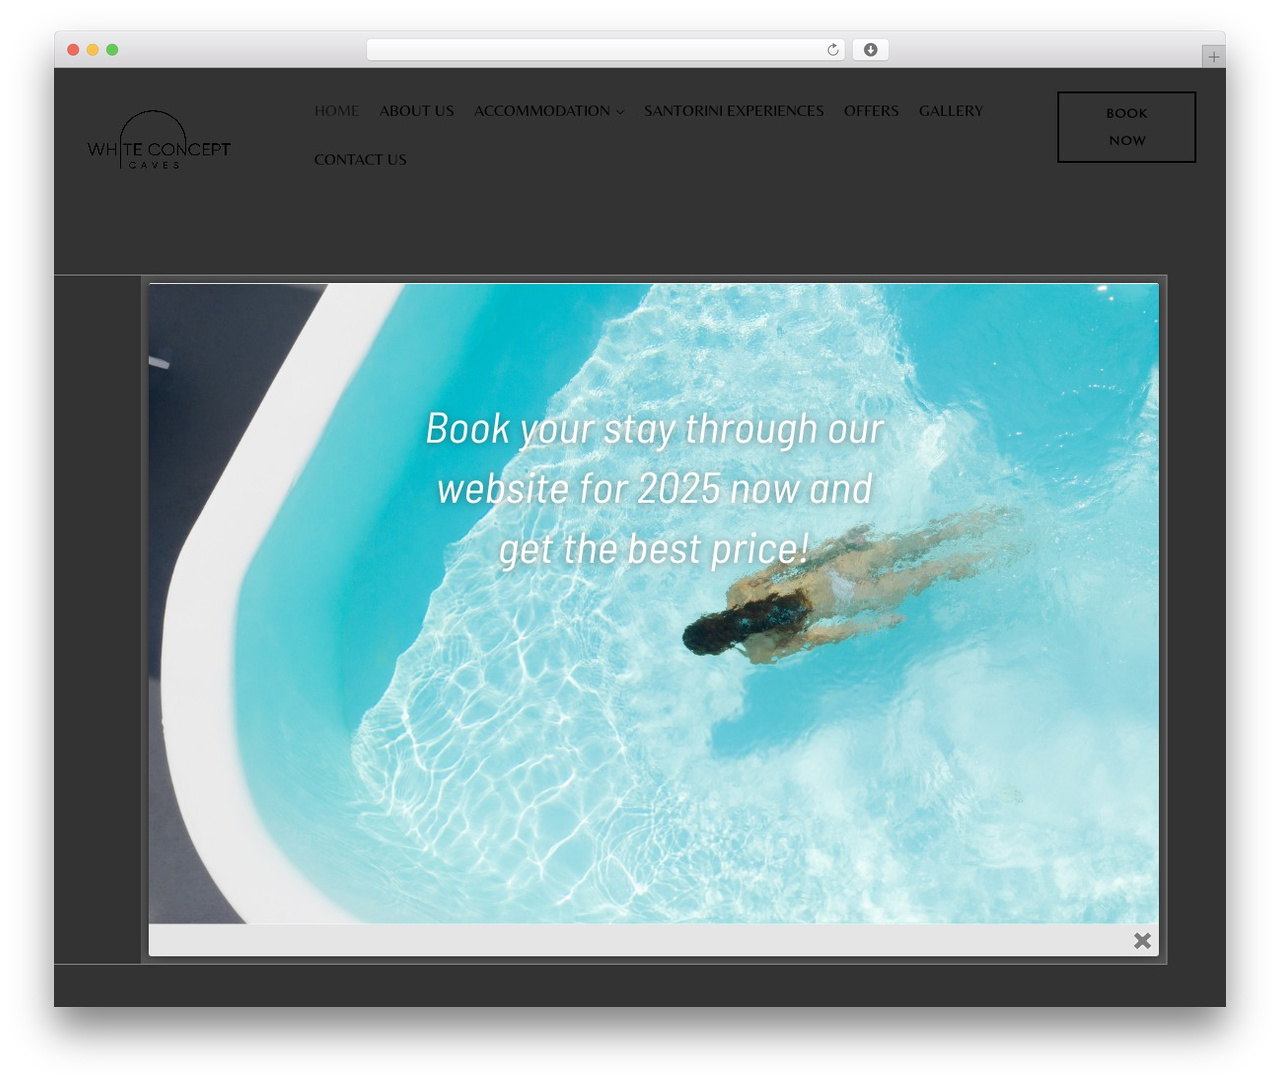This screenshot has height=1084, width=1280.
Task: Open the Gallery page
Action: 951,111
